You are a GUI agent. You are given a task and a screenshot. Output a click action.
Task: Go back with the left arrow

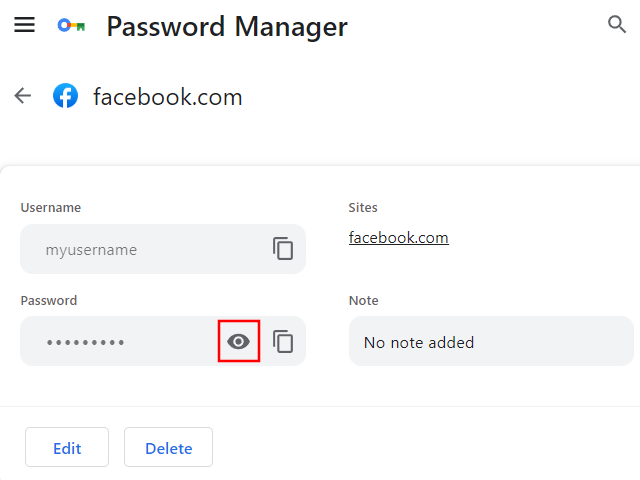click(x=23, y=96)
